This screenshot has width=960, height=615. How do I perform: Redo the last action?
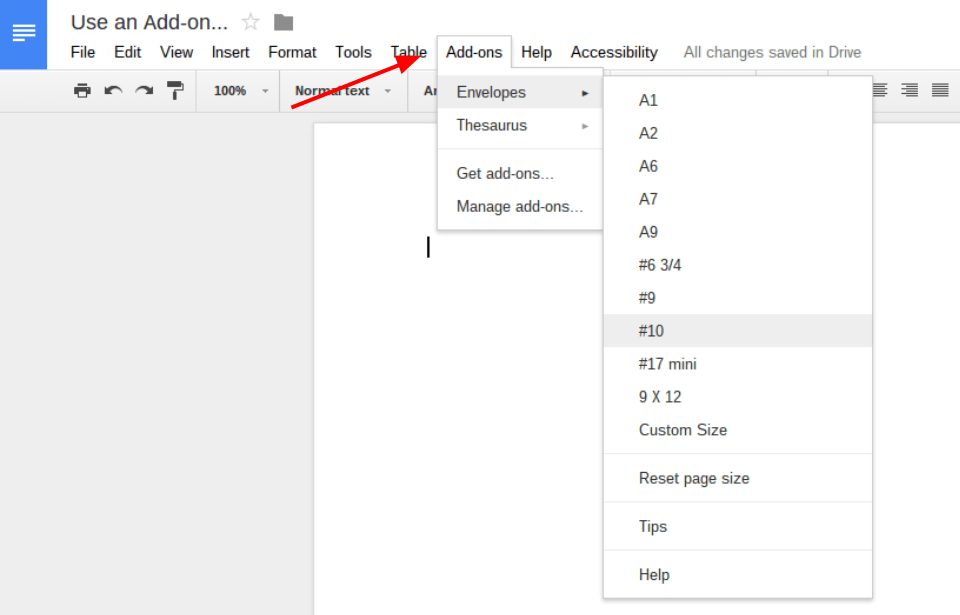point(143,90)
